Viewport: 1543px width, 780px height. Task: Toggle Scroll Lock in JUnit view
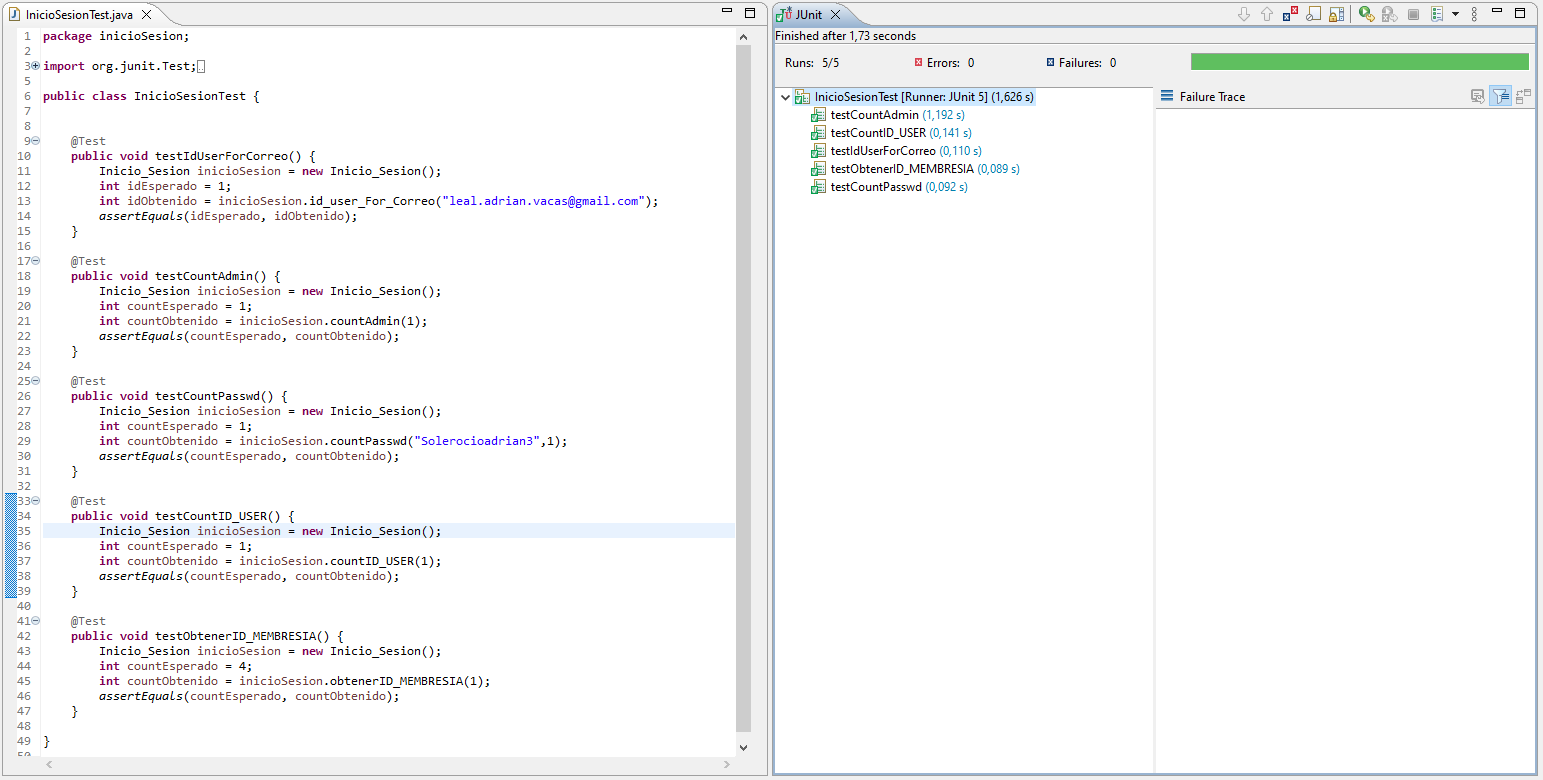(x=1336, y=14)
